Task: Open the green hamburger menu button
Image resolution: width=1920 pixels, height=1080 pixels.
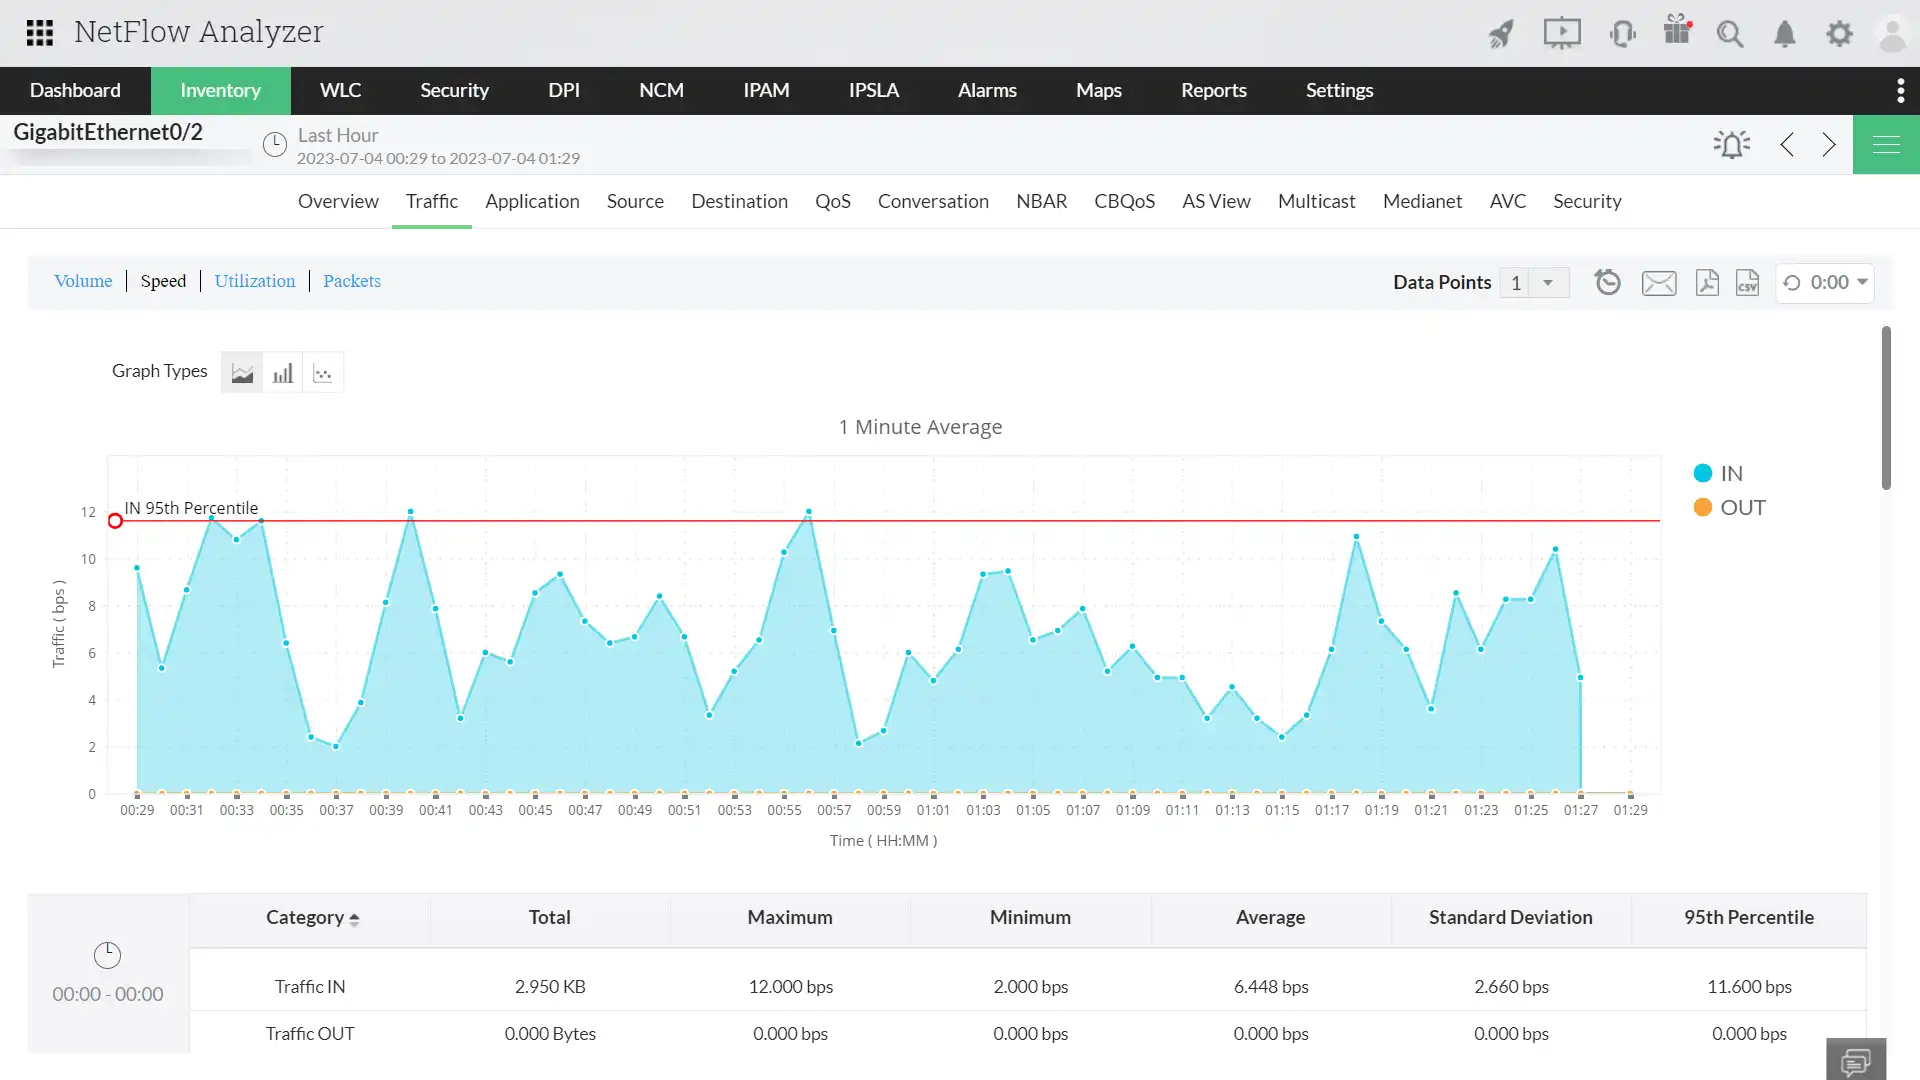Action: (1886, 145)
